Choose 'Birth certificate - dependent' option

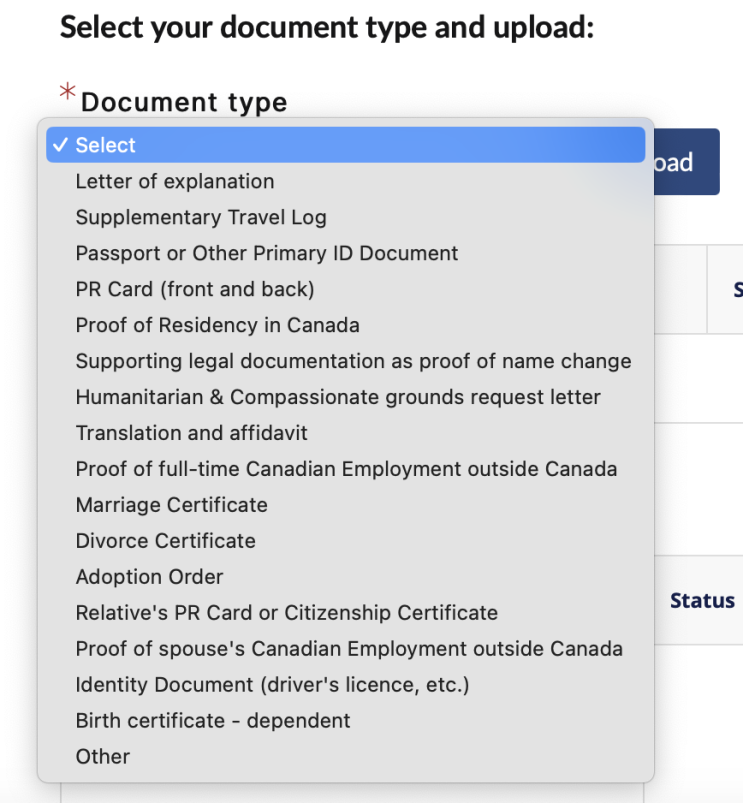(x=213, y=721)
